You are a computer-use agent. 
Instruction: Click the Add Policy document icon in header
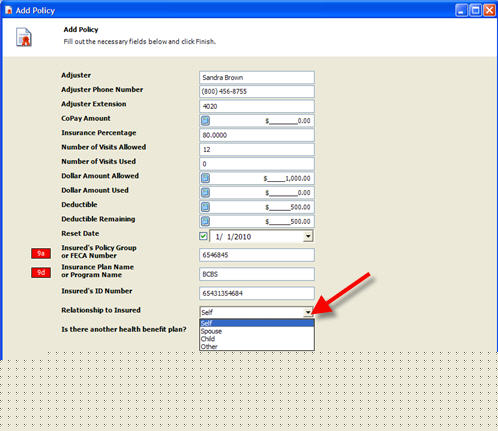(x=24, y=37)
